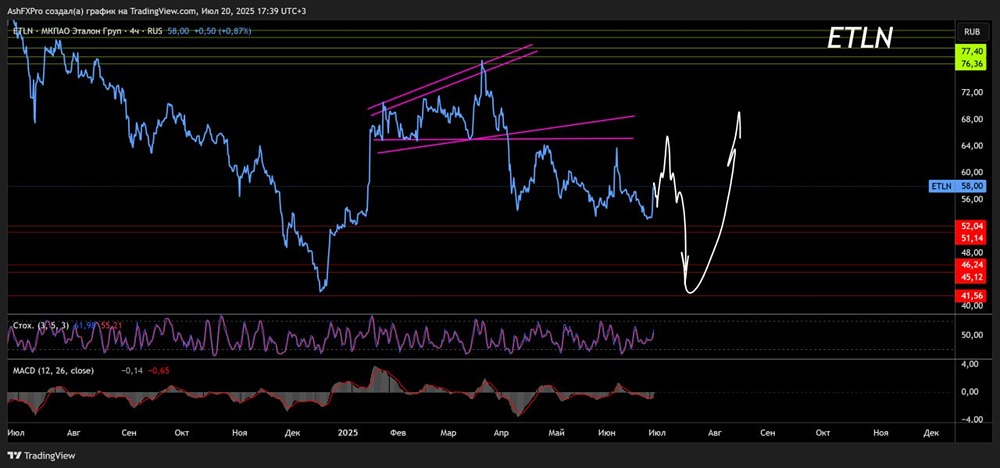Click the 52,04 red level label
Screen dimensions: 1000x468
click(971, 226)
